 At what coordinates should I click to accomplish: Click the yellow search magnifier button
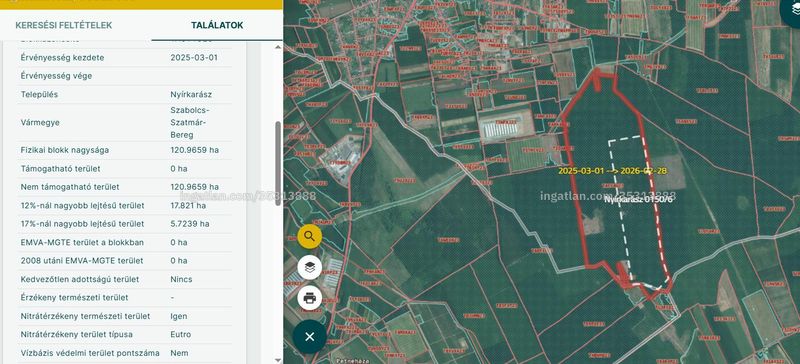[310, 236]
